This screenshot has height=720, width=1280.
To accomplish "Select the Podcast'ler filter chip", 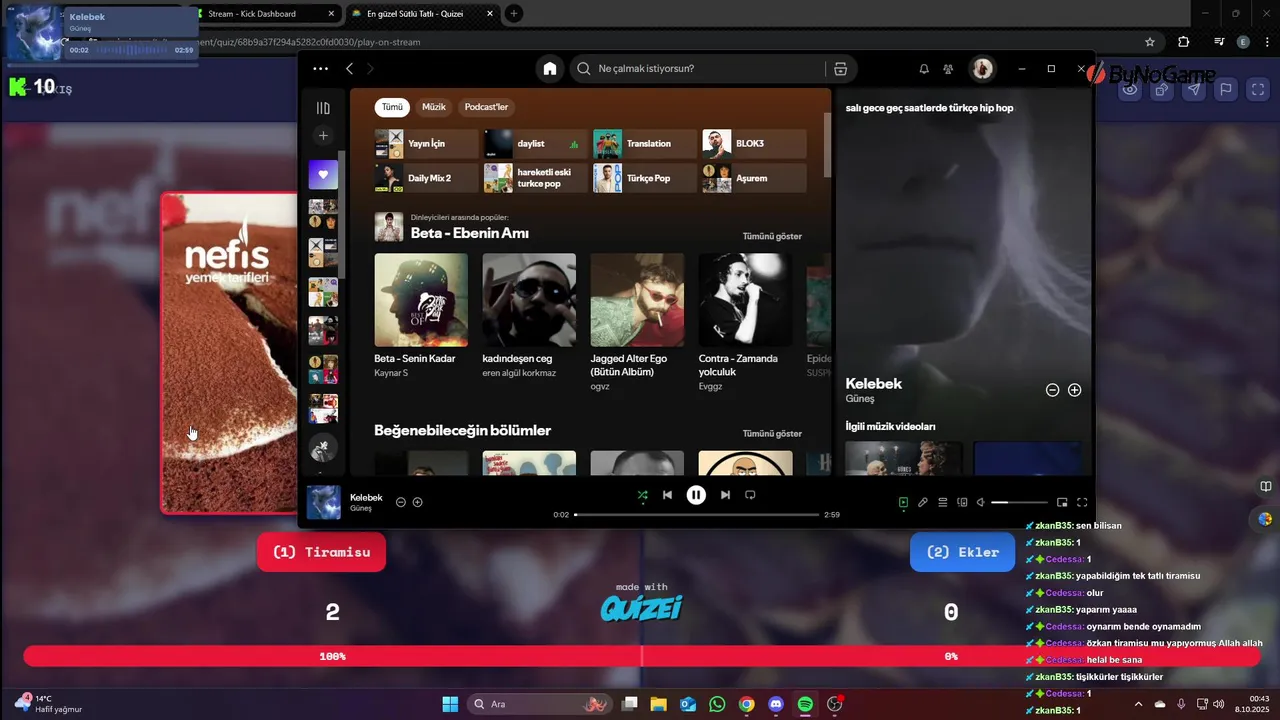I will [x=486, y=107].
